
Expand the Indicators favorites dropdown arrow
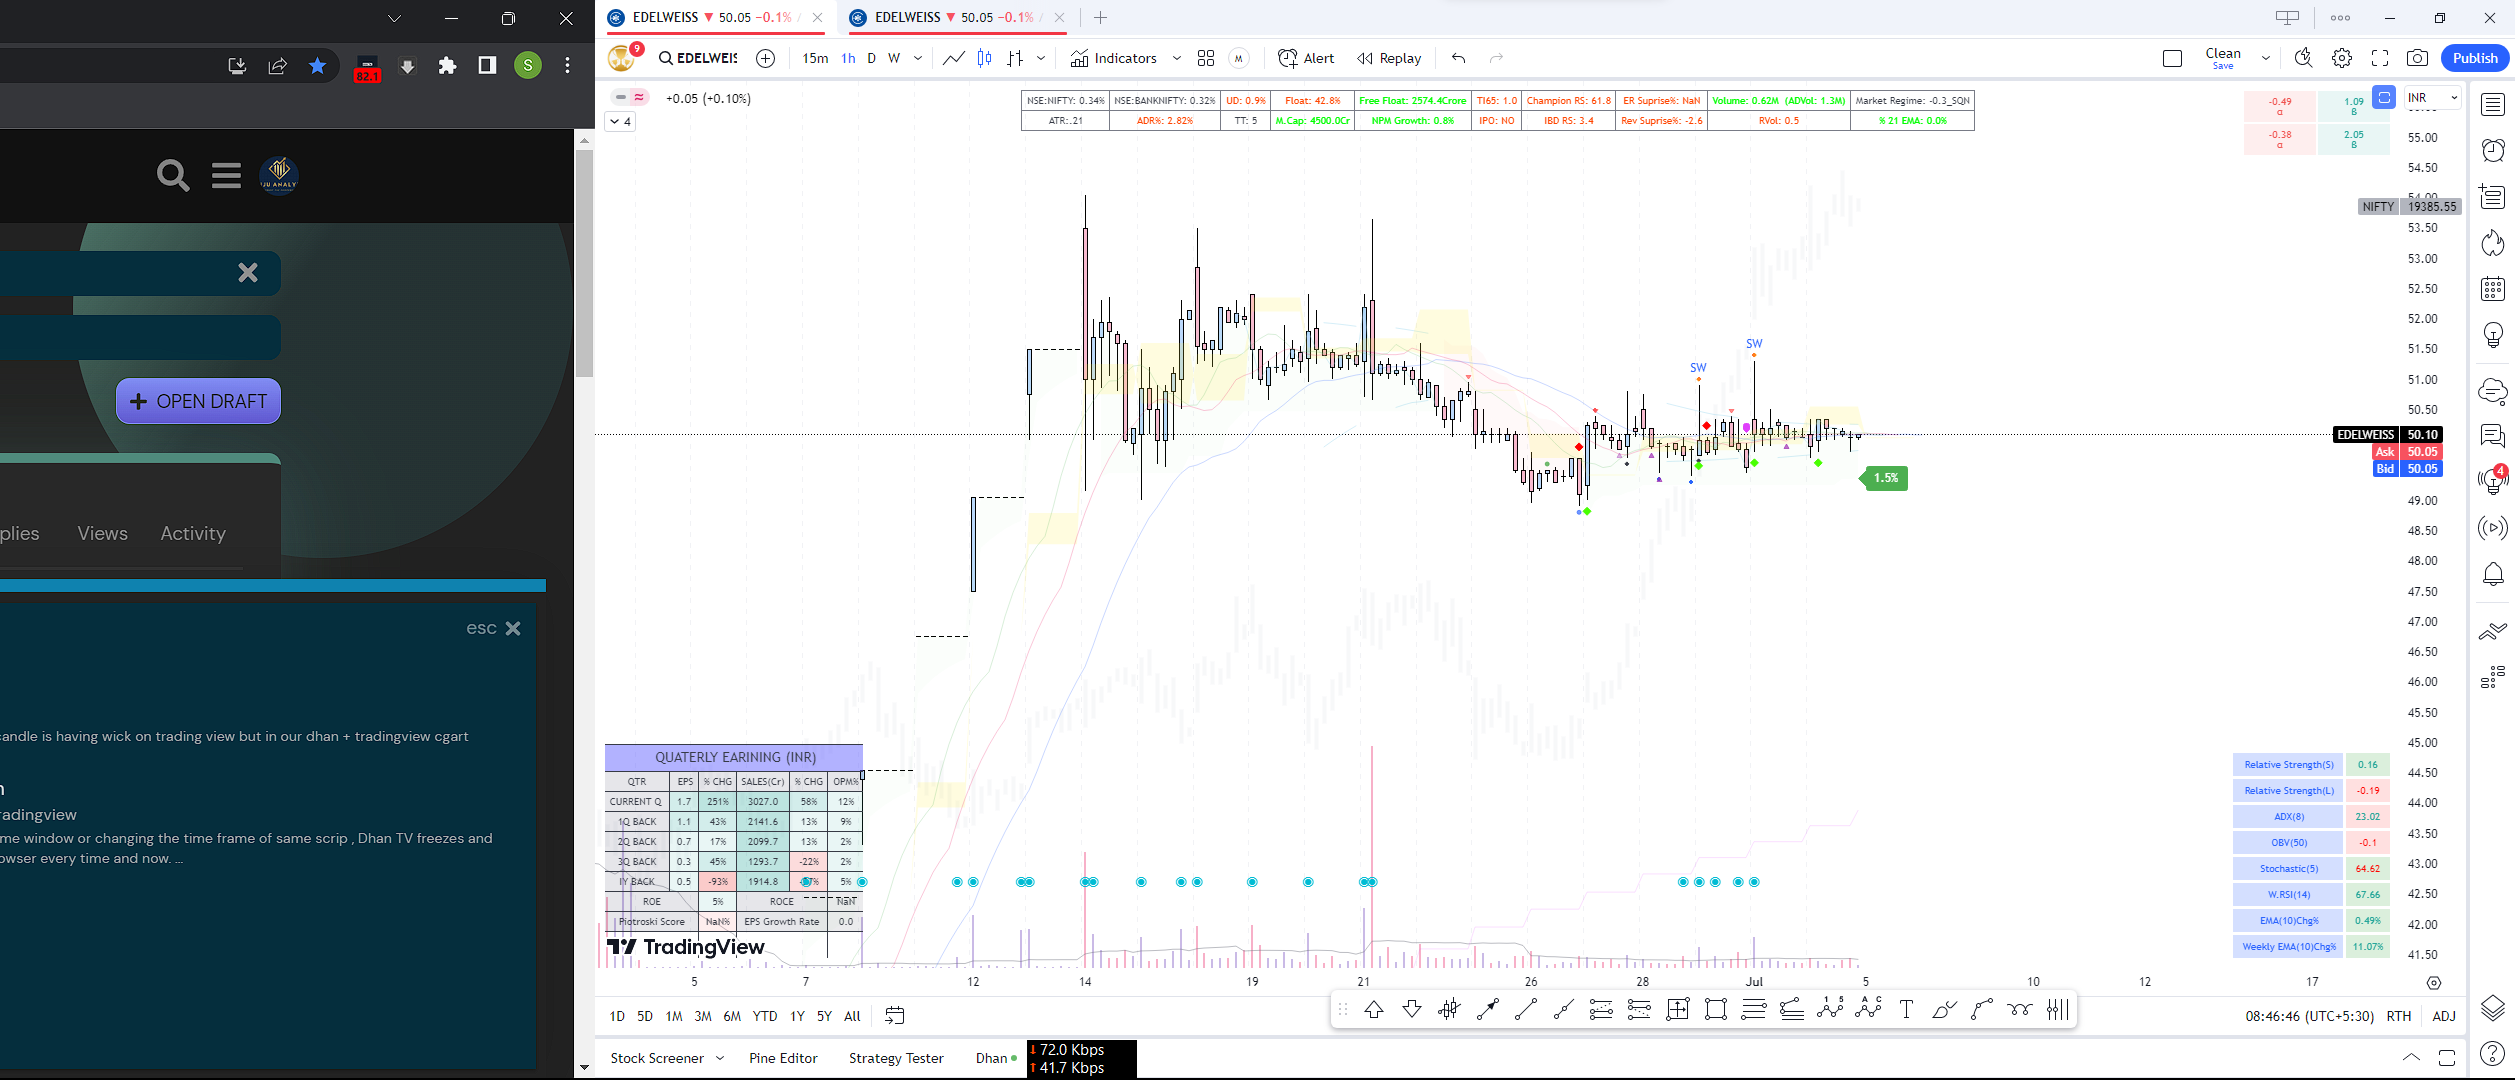1177,58
